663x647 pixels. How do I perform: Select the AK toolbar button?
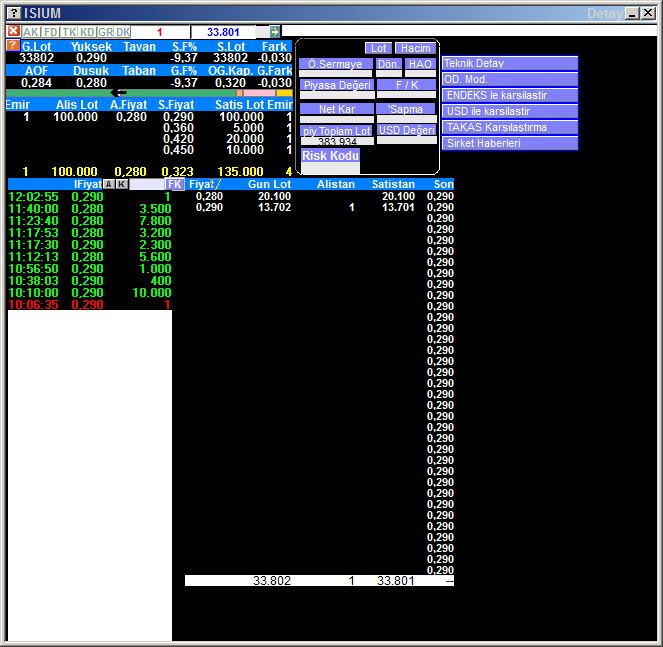(x=31, y=32)
